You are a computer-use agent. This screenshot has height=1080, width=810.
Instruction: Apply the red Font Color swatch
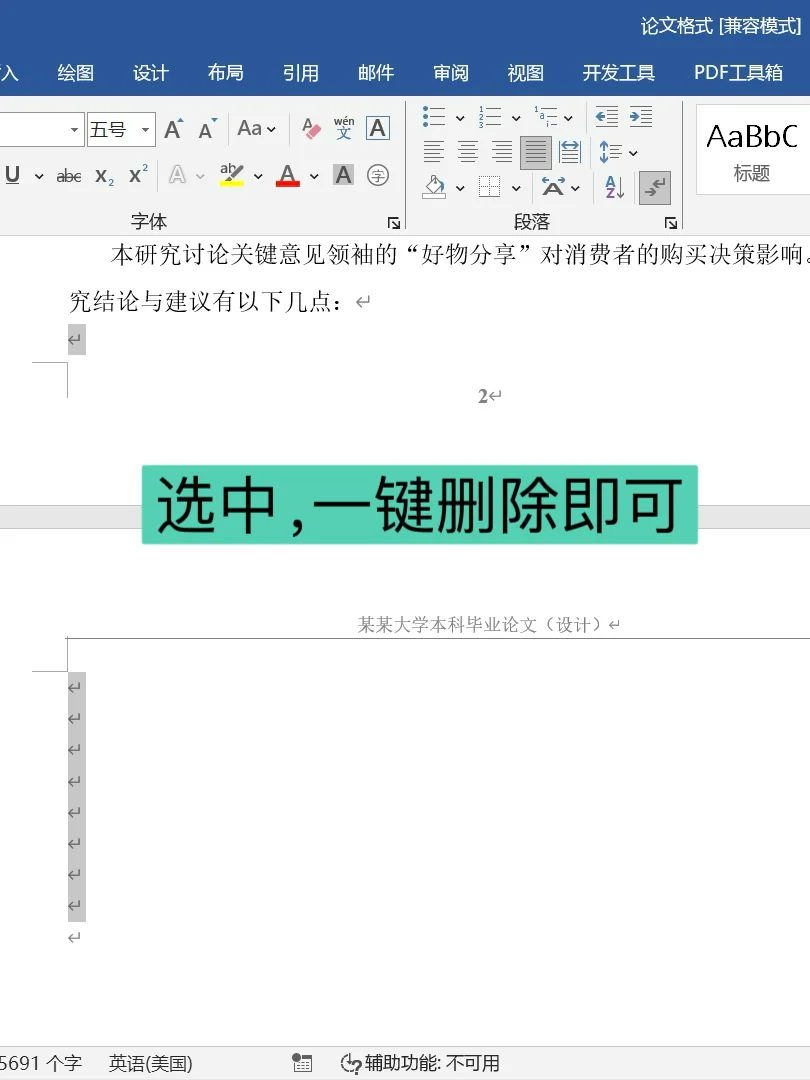(x=288, y=176)
